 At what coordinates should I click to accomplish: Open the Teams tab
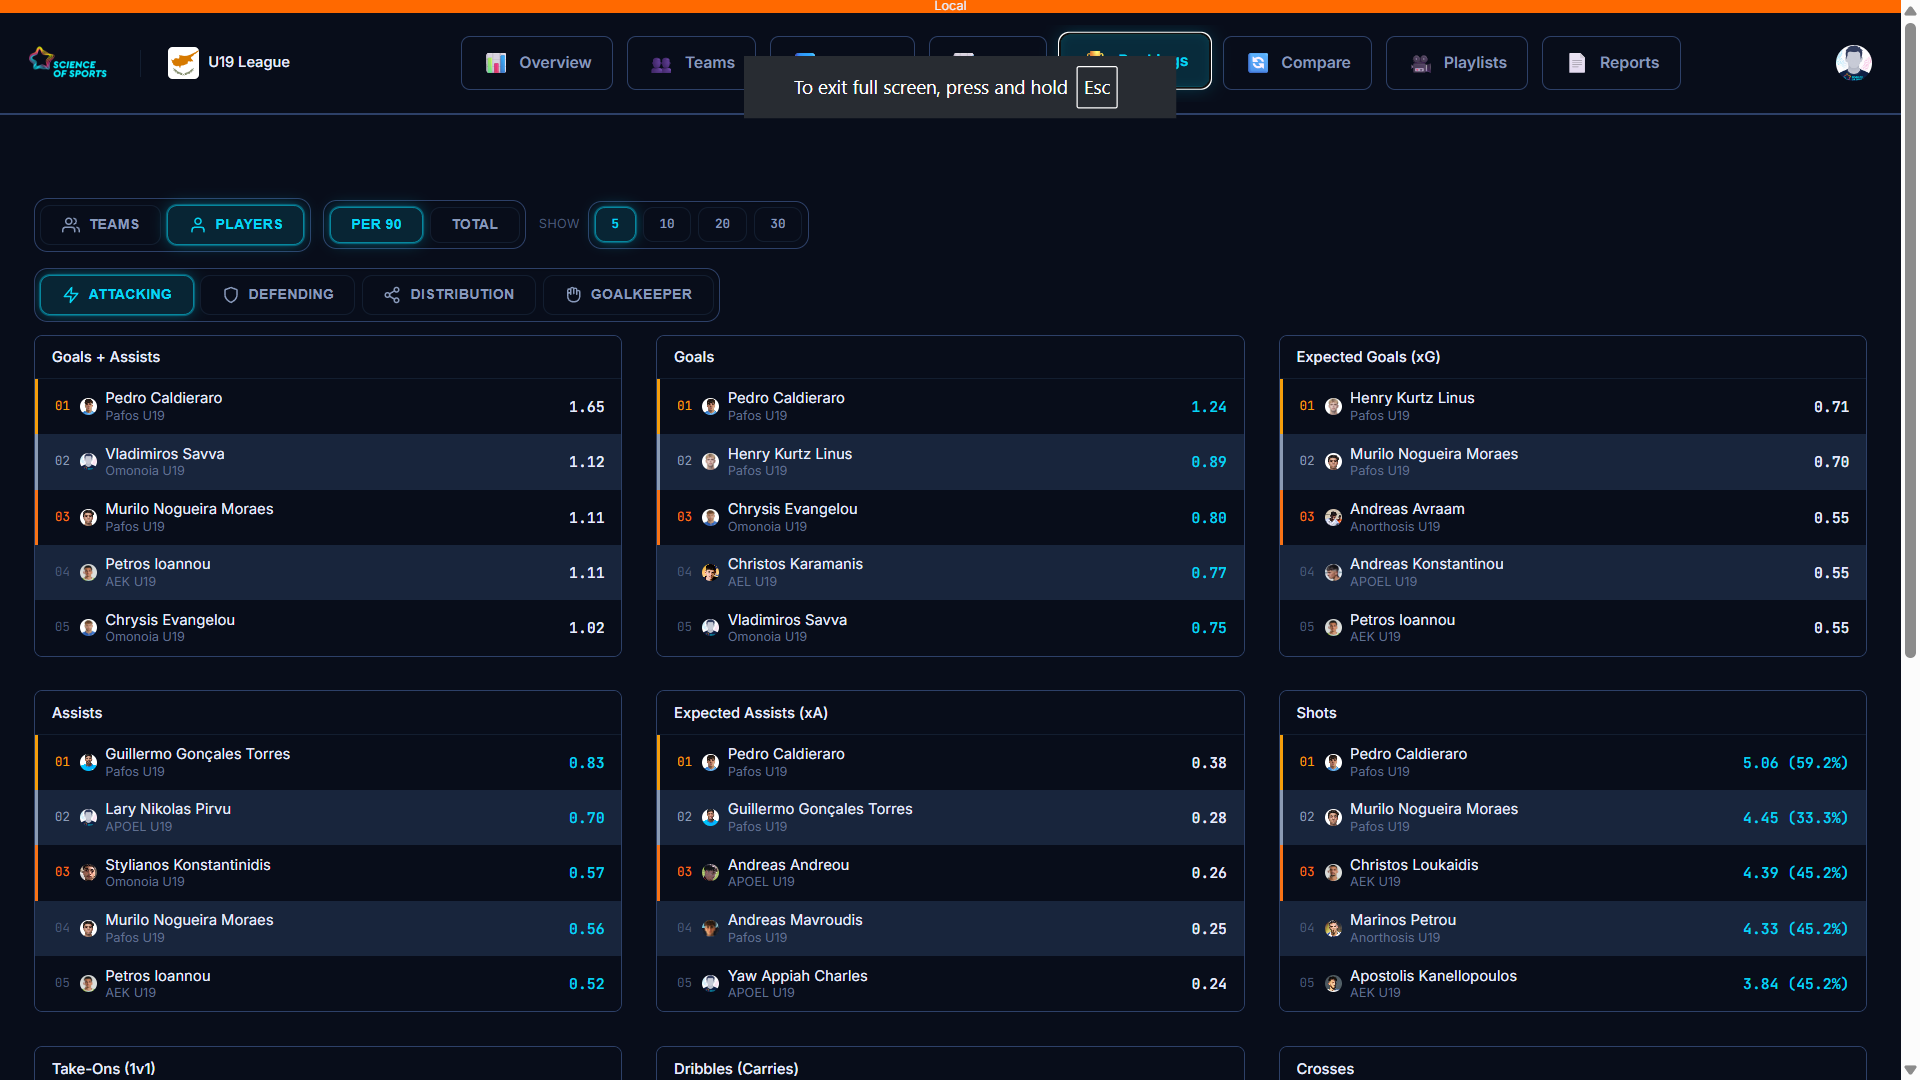pos(692,63)
